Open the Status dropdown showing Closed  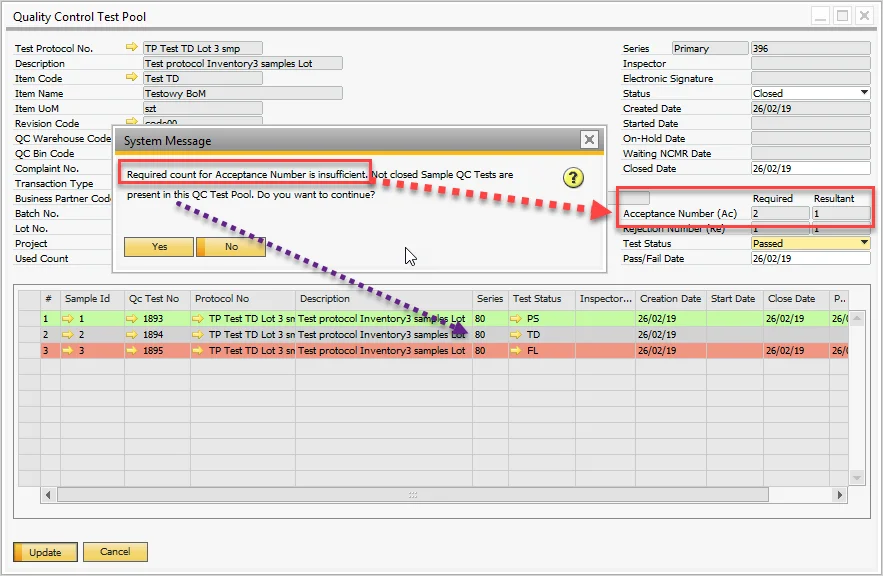864,93
